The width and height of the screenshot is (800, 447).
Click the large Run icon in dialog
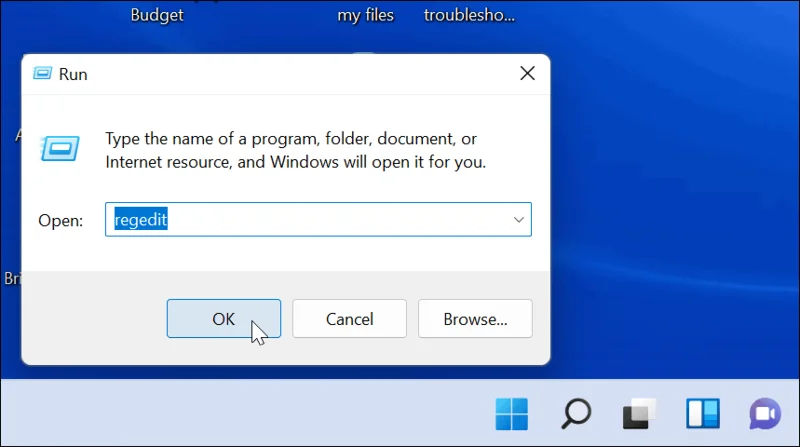click(x=60, y=148)
